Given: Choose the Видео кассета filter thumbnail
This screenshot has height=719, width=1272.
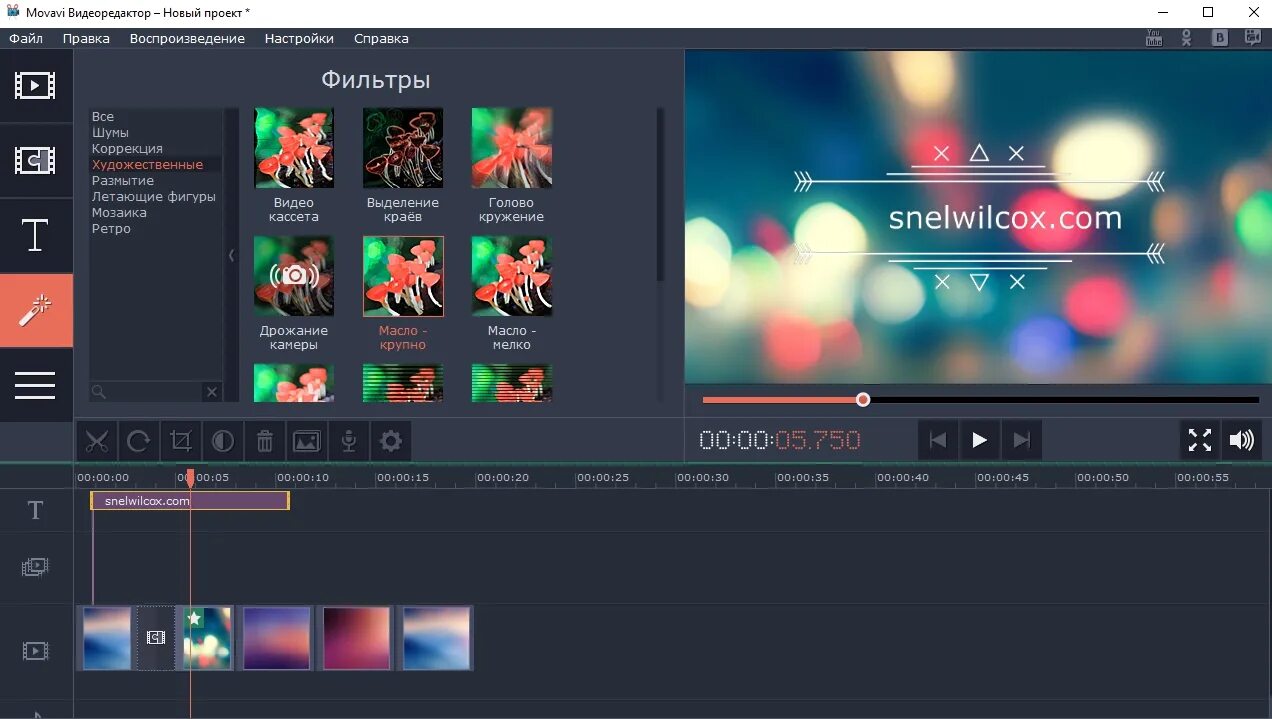Looking at the screenshot, I should click(294, 148).
